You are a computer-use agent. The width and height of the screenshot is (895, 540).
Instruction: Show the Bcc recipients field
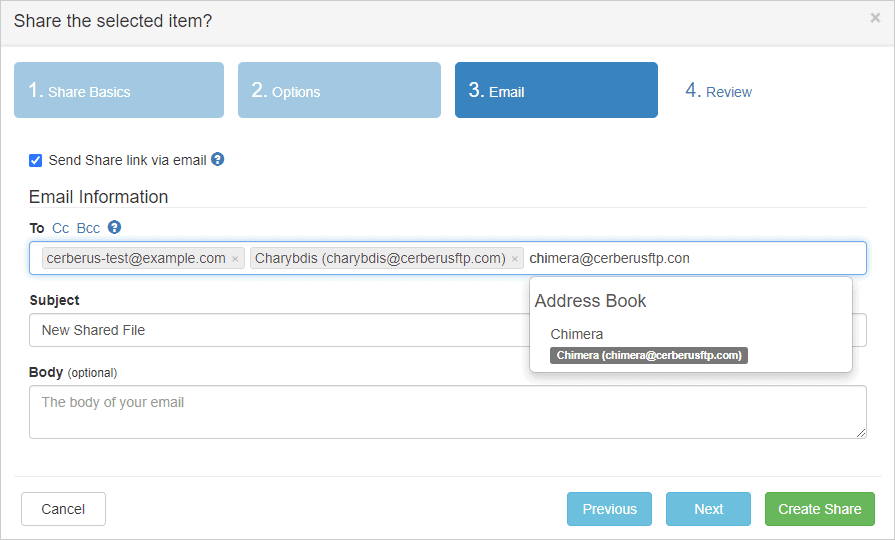[88, 228]
